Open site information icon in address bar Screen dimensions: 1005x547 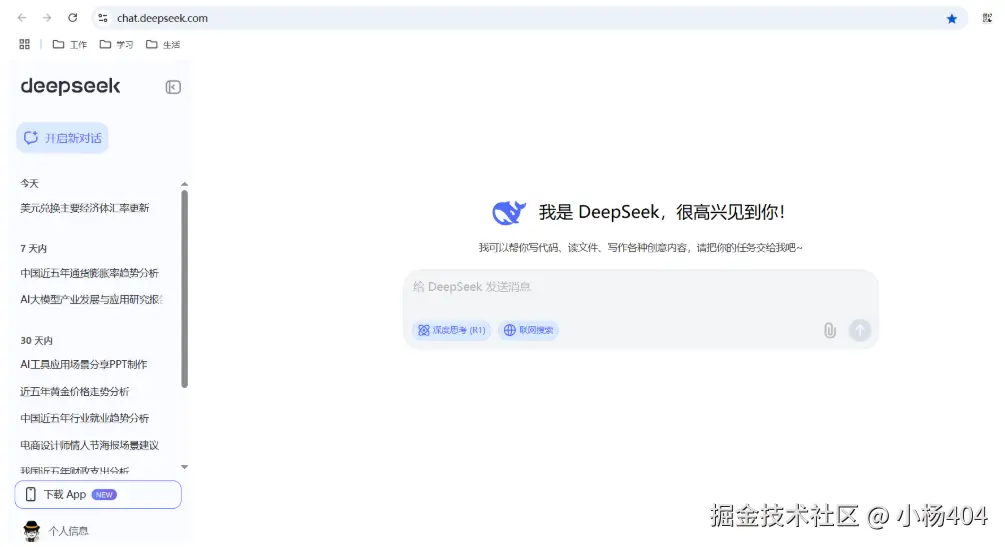103,18
